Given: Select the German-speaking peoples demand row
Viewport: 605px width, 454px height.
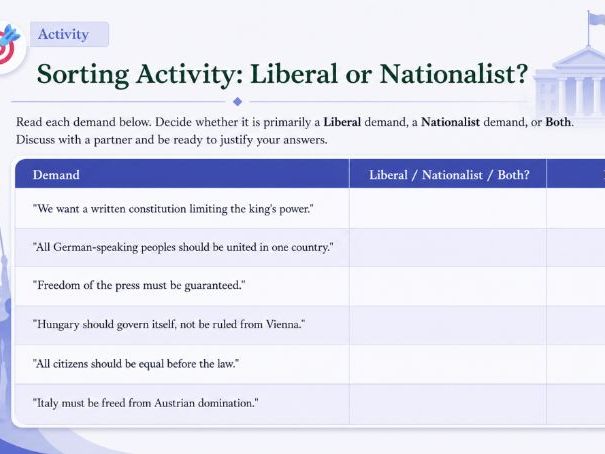Looking at the screenshot, I should tap(182, 247).
